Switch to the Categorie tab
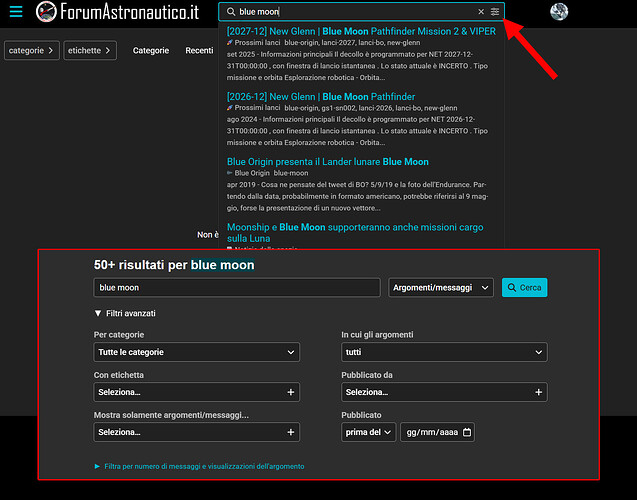637x500 pixels. tap(151, 50)
